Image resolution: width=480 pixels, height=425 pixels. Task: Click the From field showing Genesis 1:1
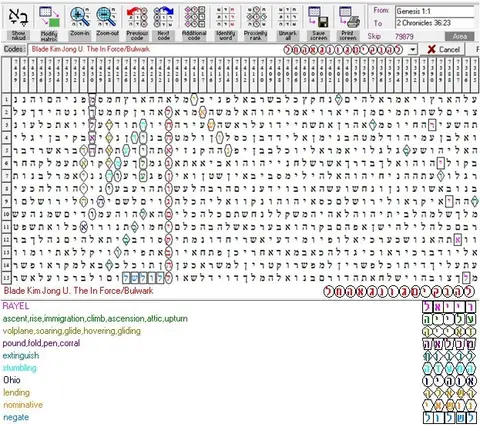(x=435, y=11)
